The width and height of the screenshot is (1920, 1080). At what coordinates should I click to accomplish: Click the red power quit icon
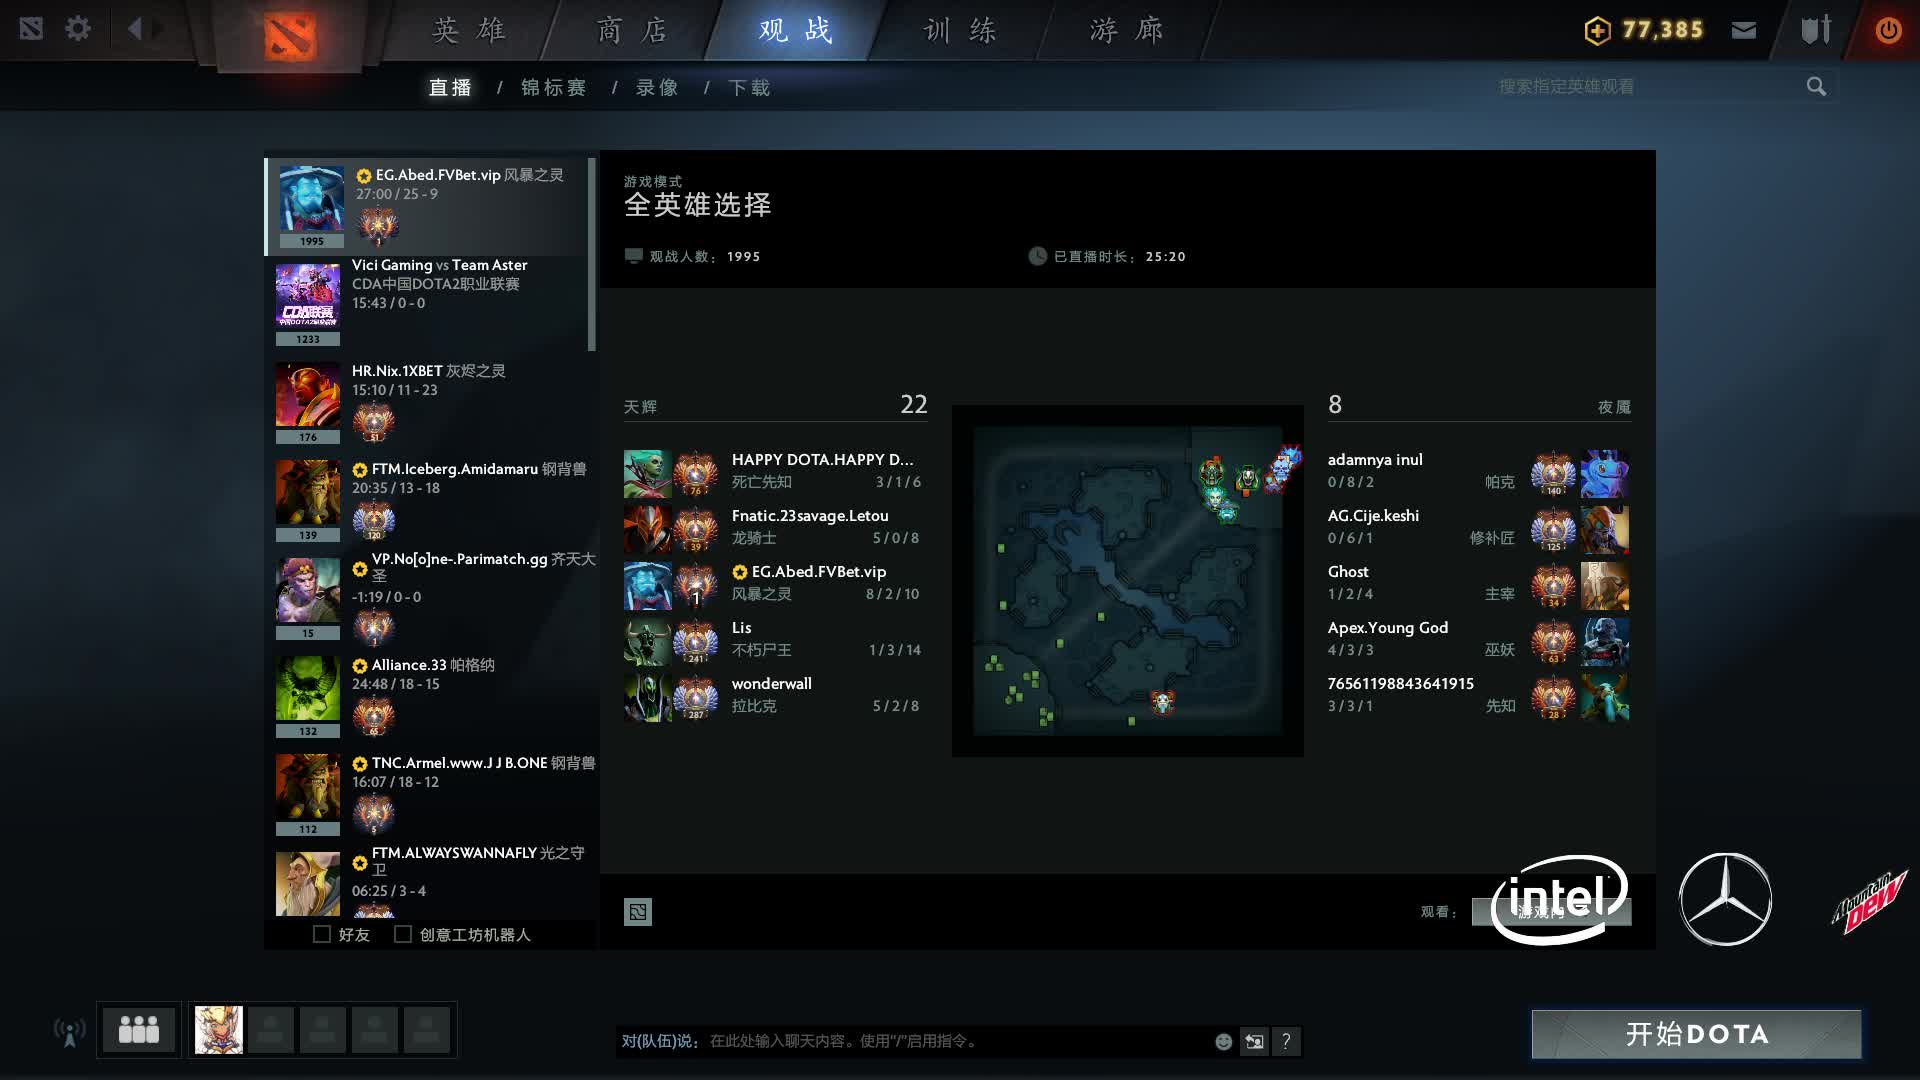[1888, 30]
